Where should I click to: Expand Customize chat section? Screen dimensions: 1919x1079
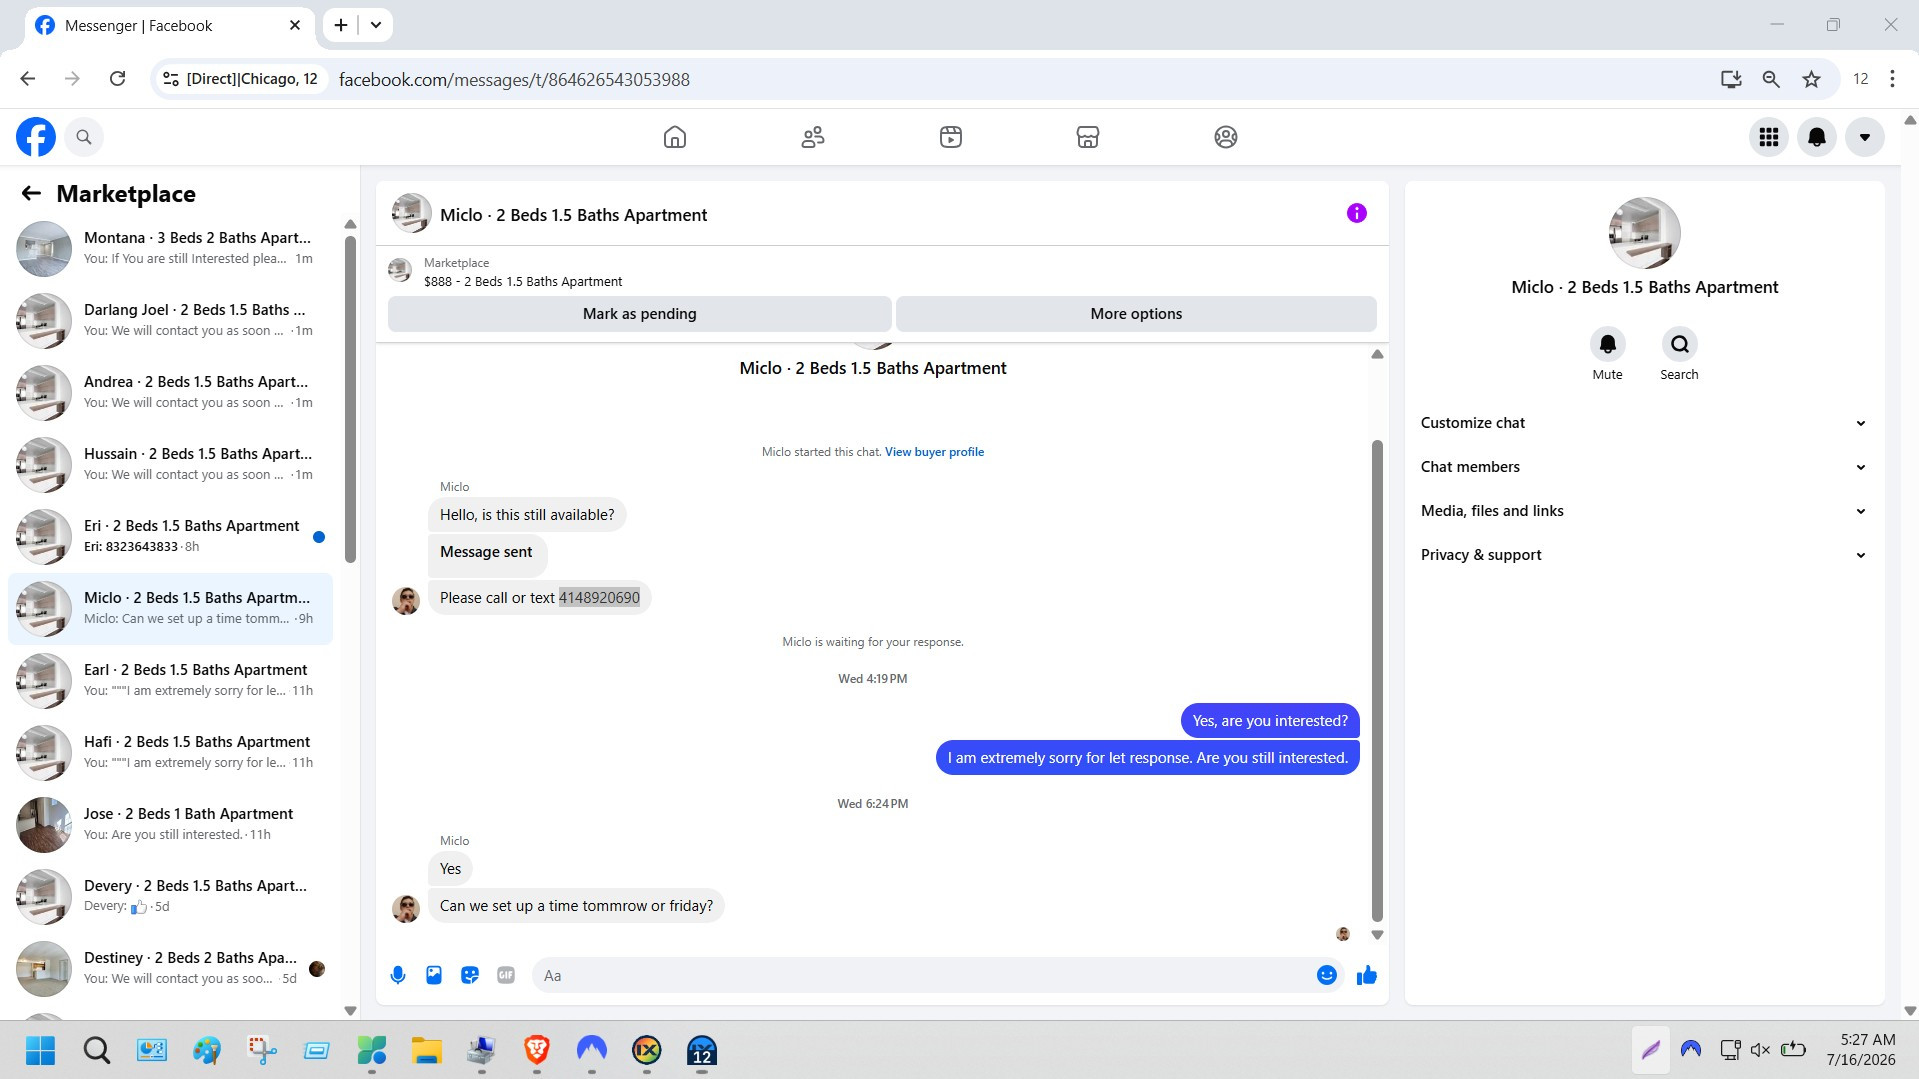1644,423
